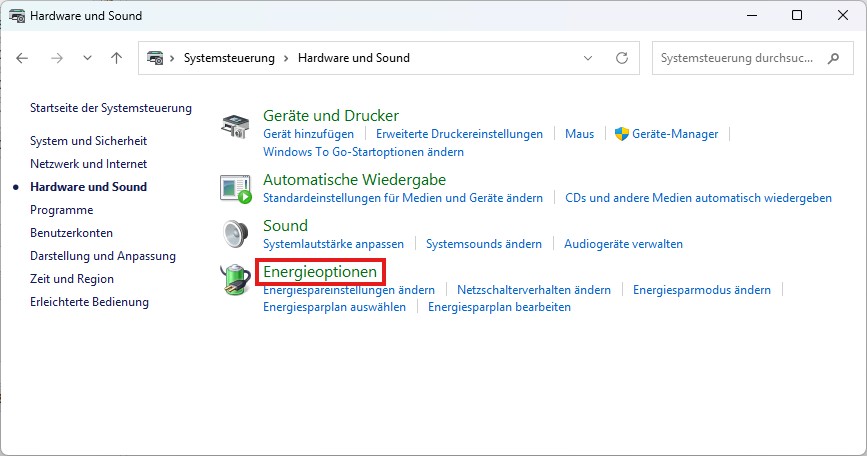Open Erleichterte Bedienung category
Viewport: 867px width, 456px height.
point(89,302)
